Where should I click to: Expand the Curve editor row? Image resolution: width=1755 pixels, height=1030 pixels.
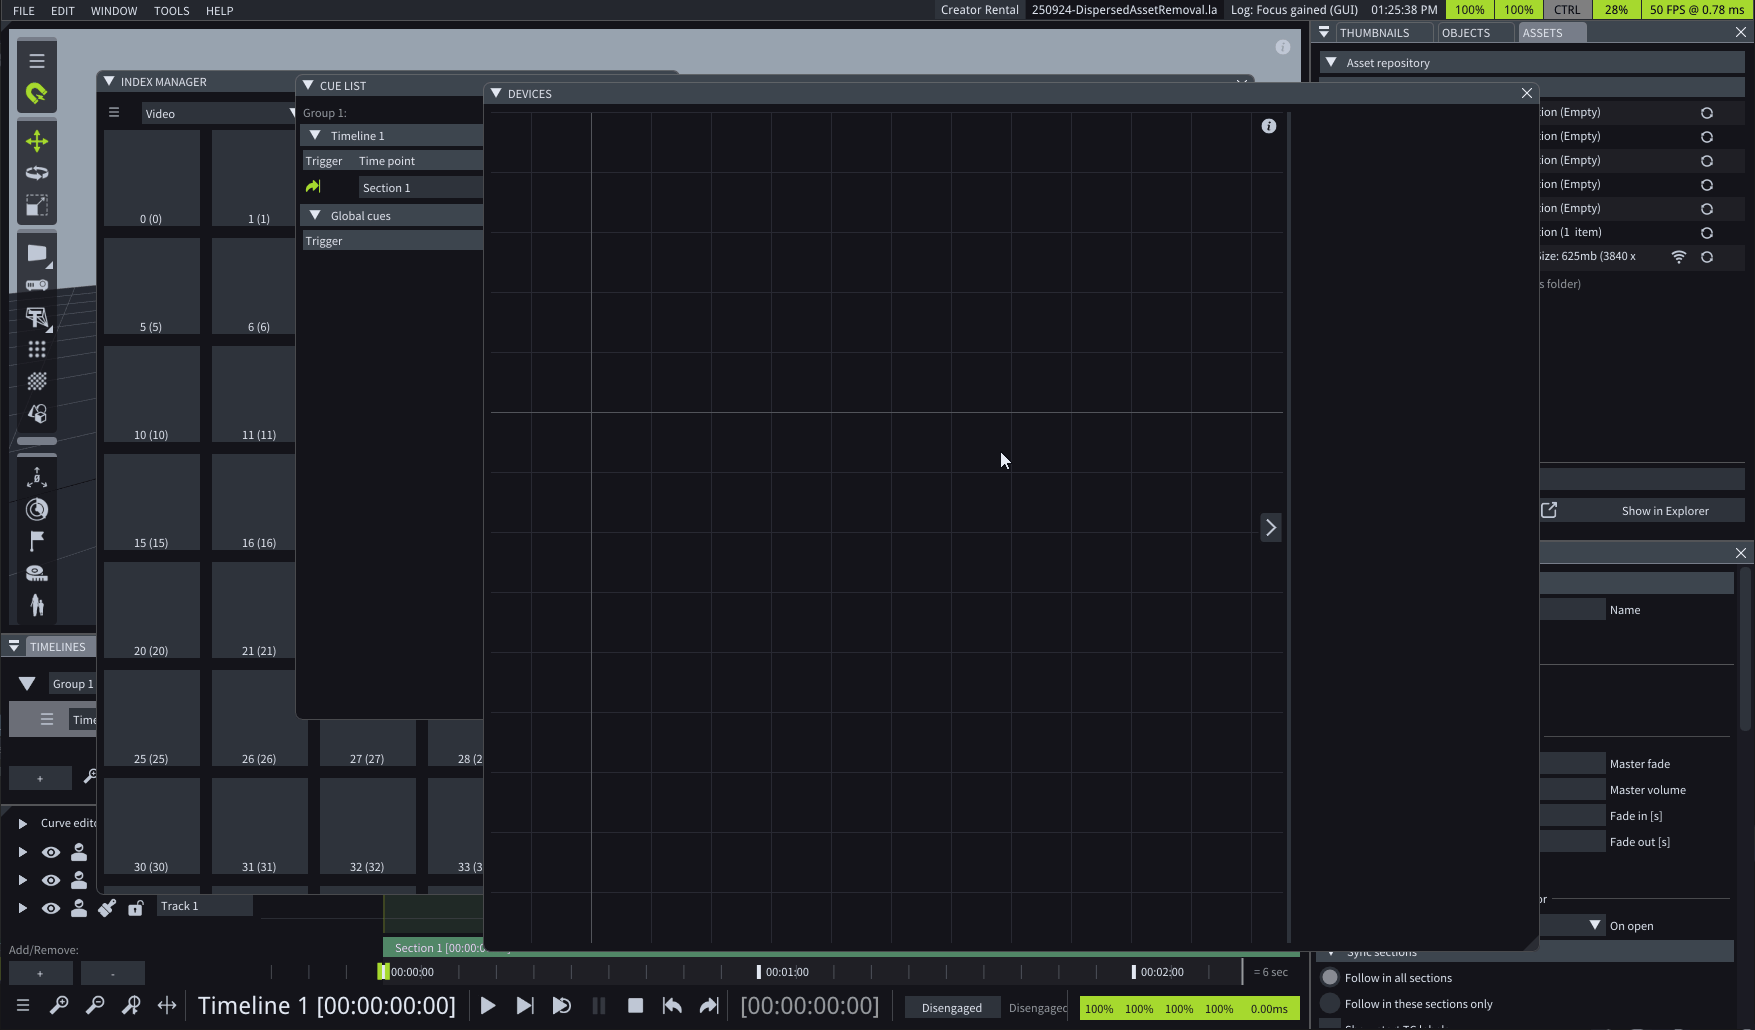(x=22, y=824)
